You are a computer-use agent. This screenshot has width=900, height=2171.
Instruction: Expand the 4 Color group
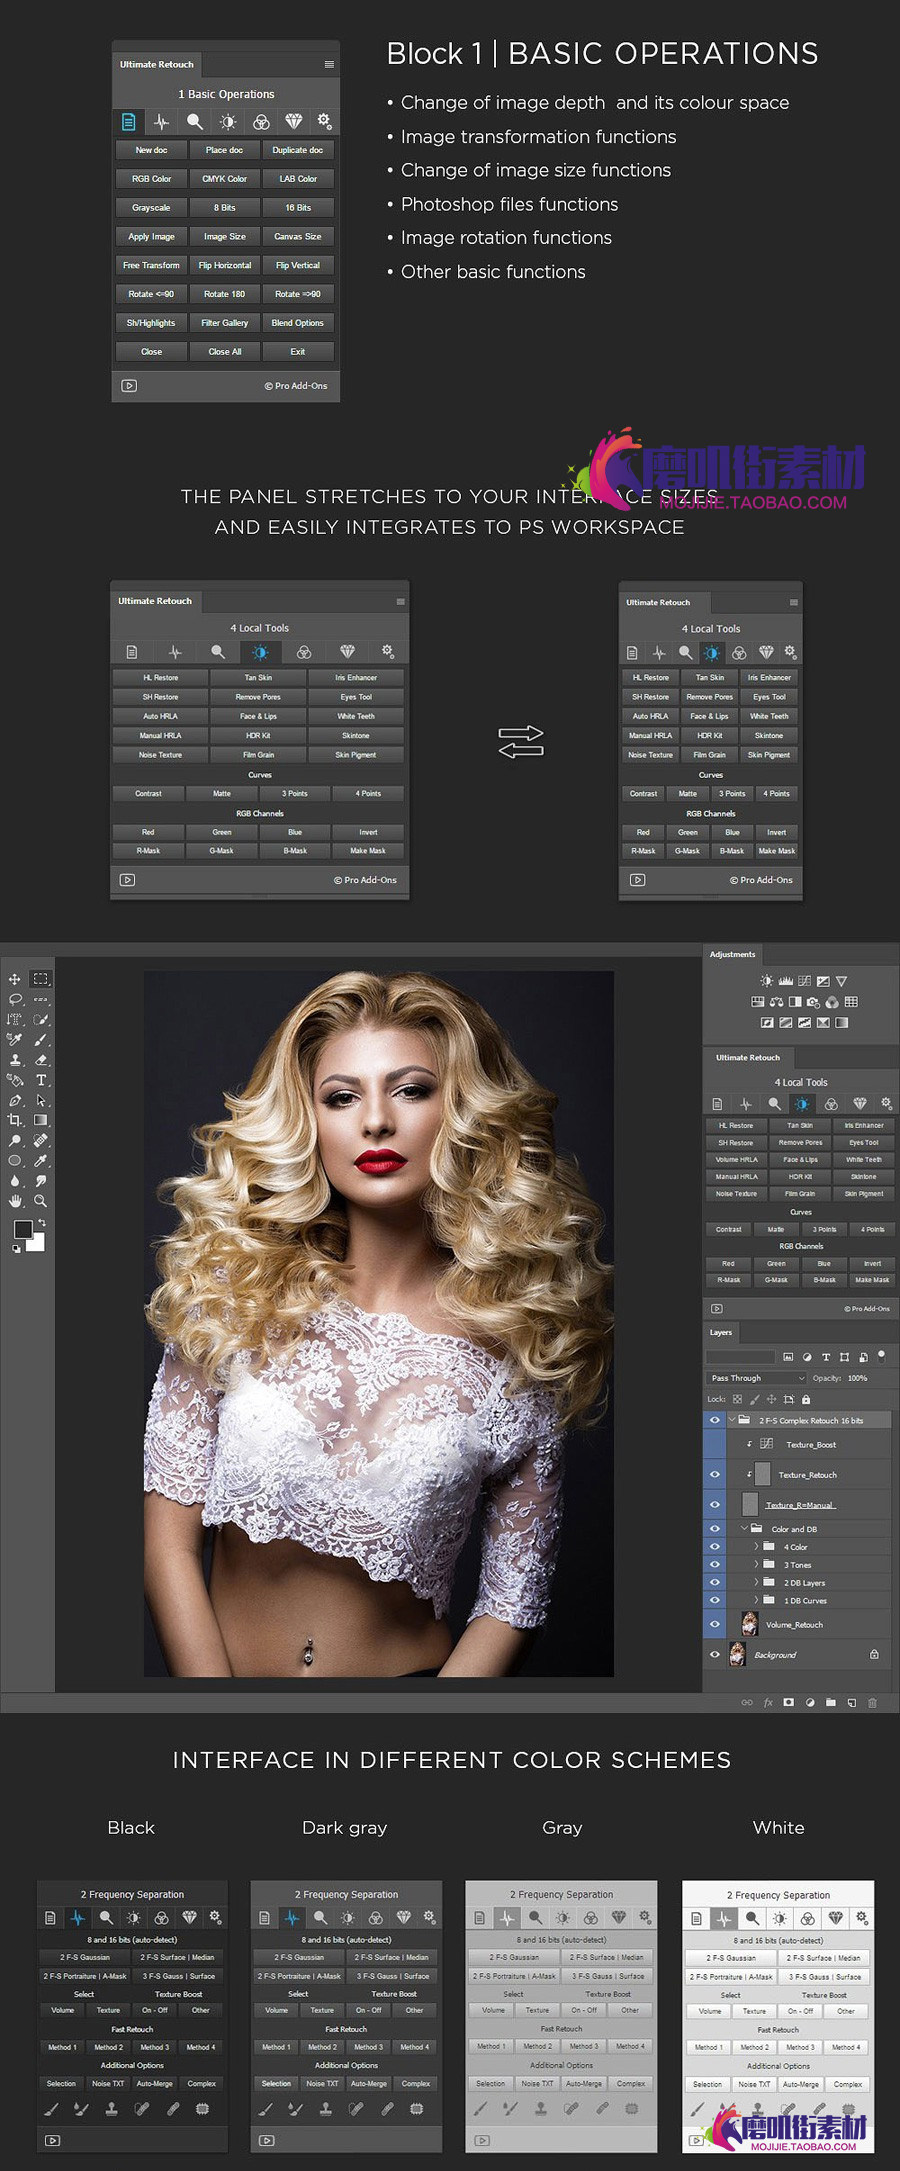tap(756, 1546)
